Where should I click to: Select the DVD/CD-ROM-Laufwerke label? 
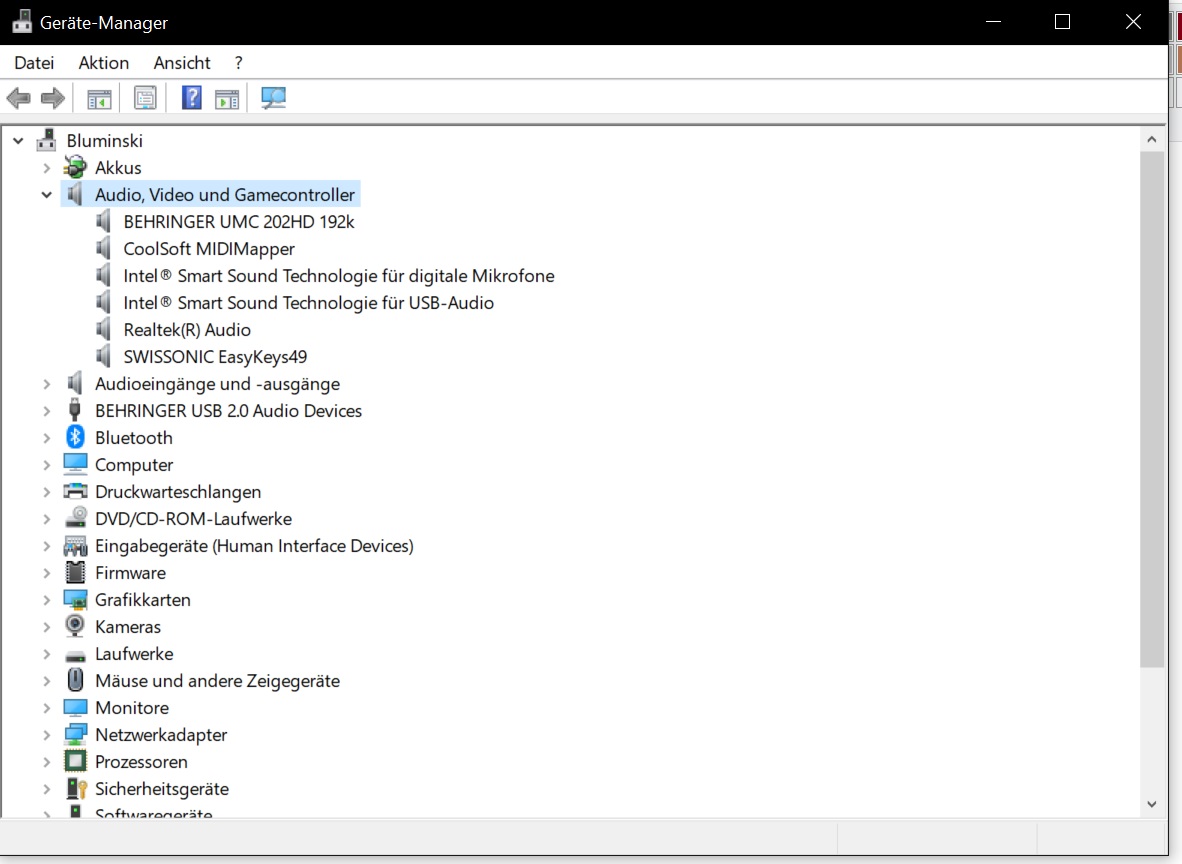(194, 519)
